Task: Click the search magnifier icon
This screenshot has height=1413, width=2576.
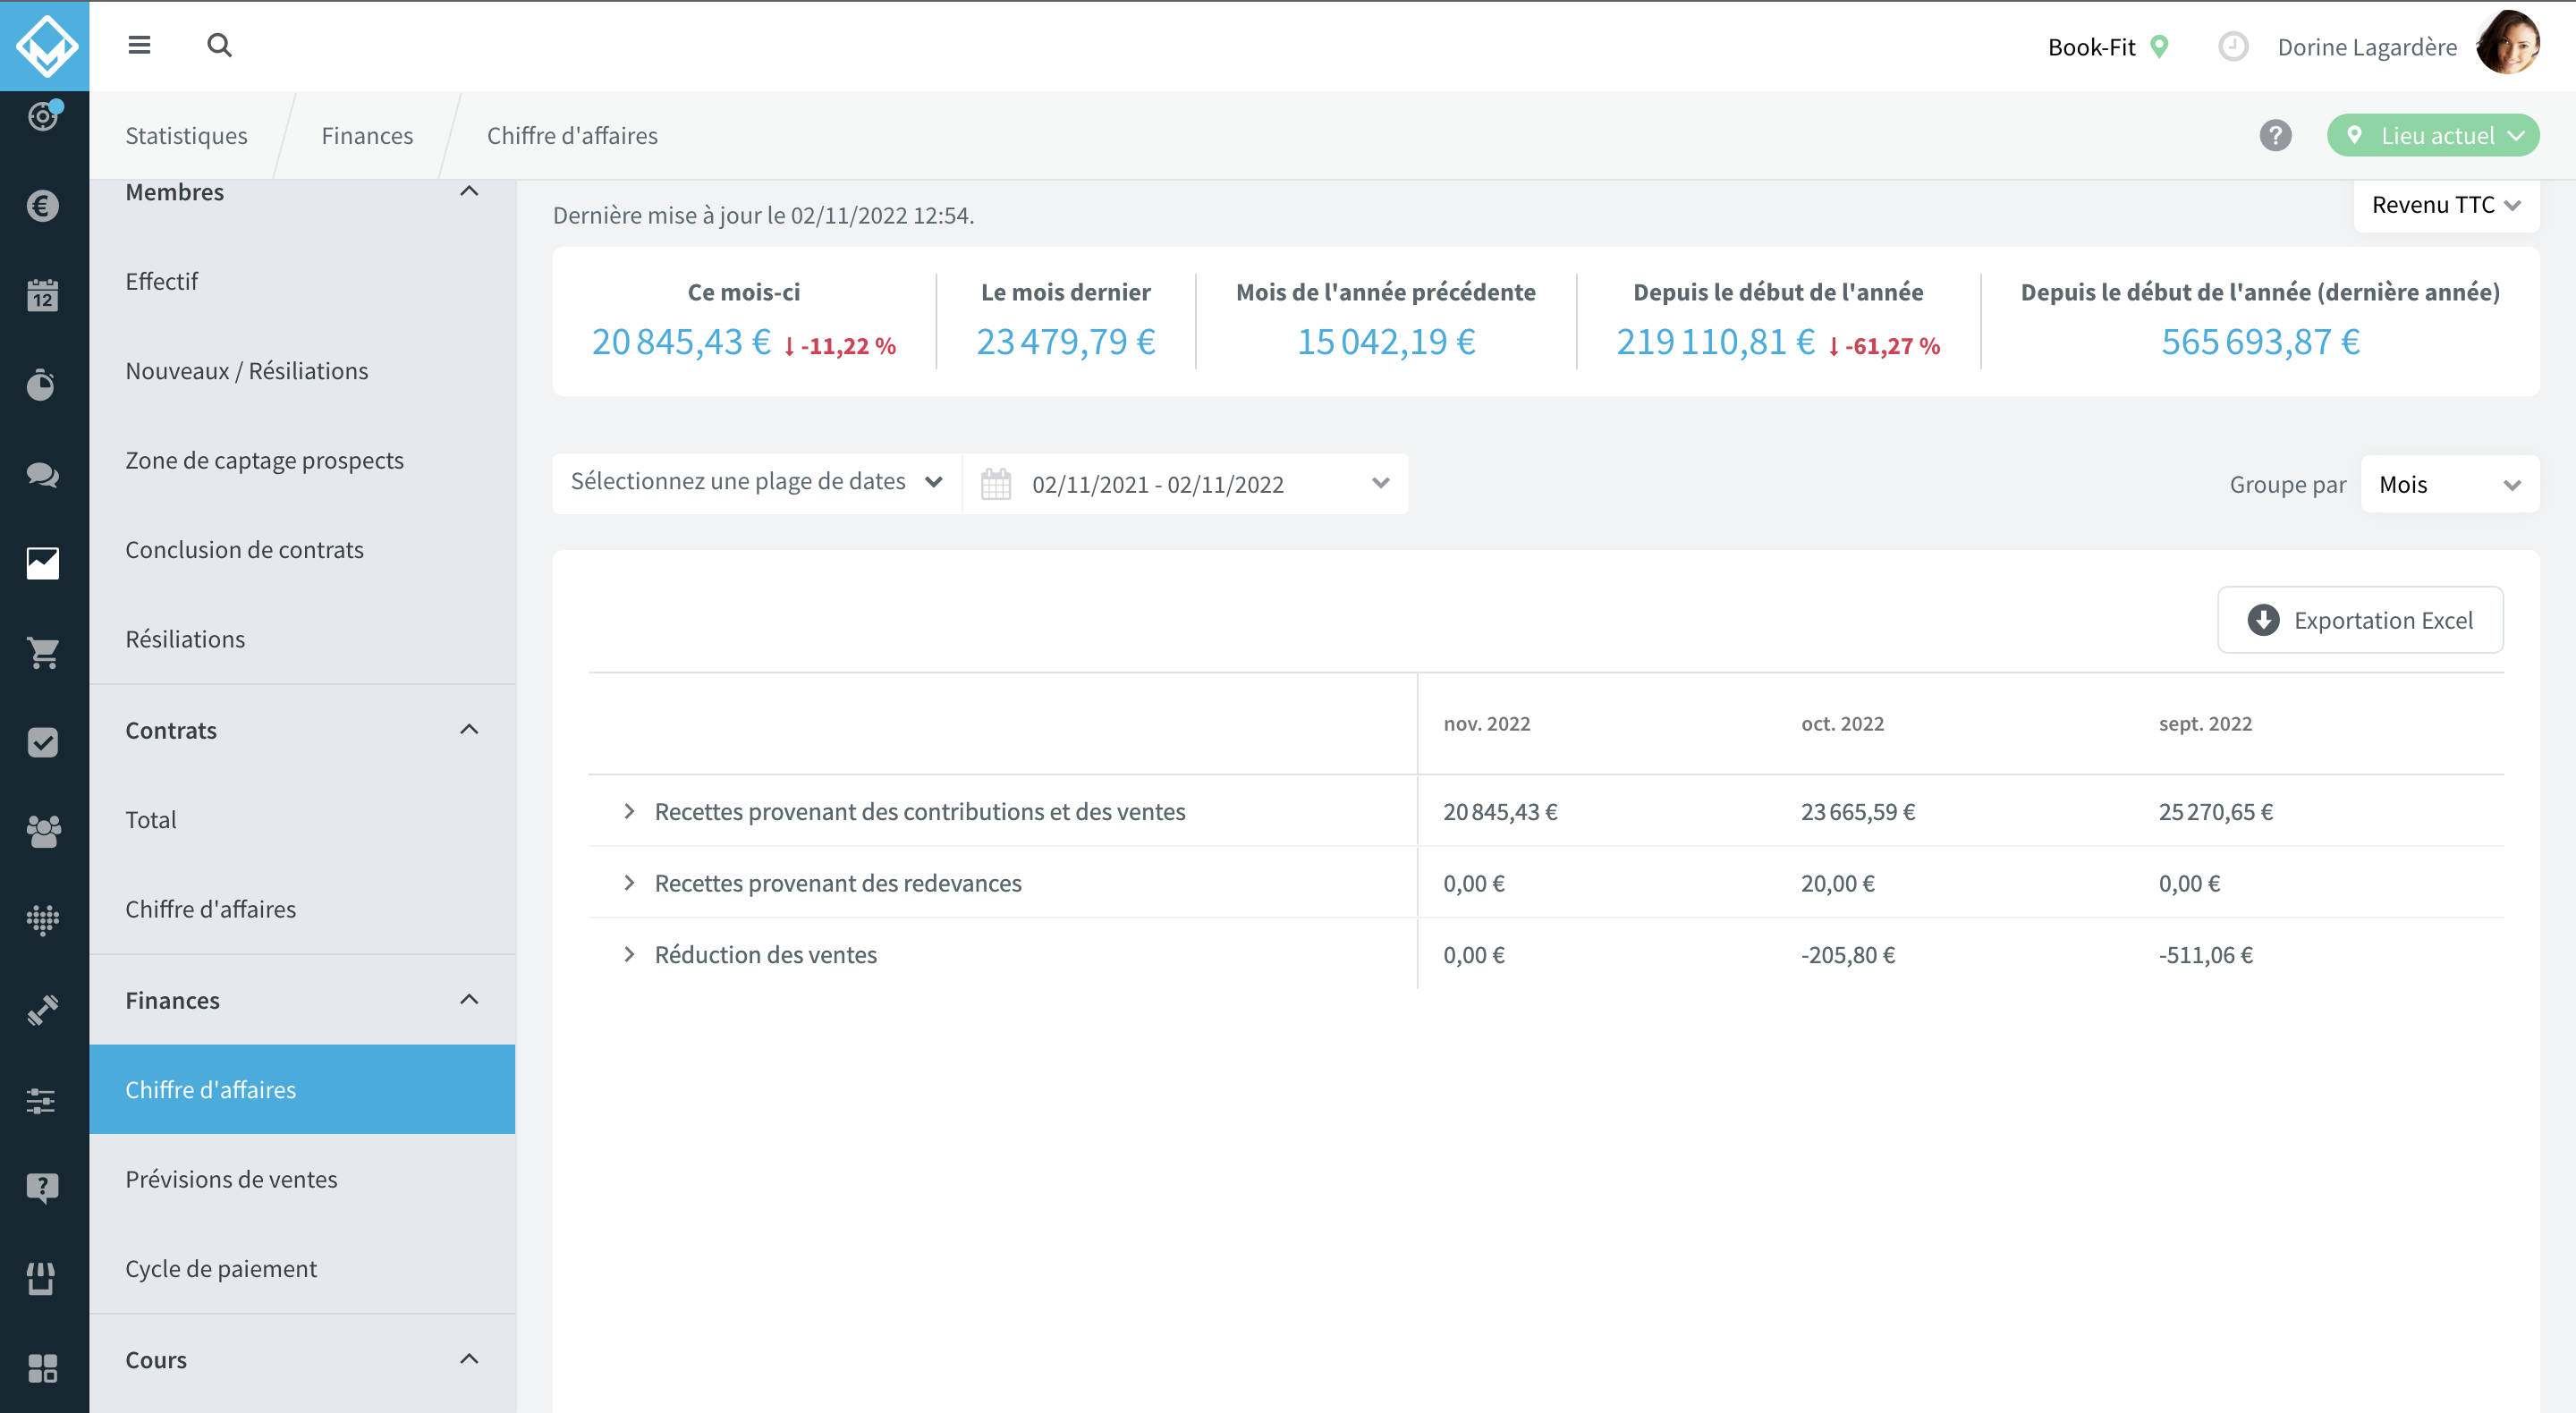Action: (219, 45)
